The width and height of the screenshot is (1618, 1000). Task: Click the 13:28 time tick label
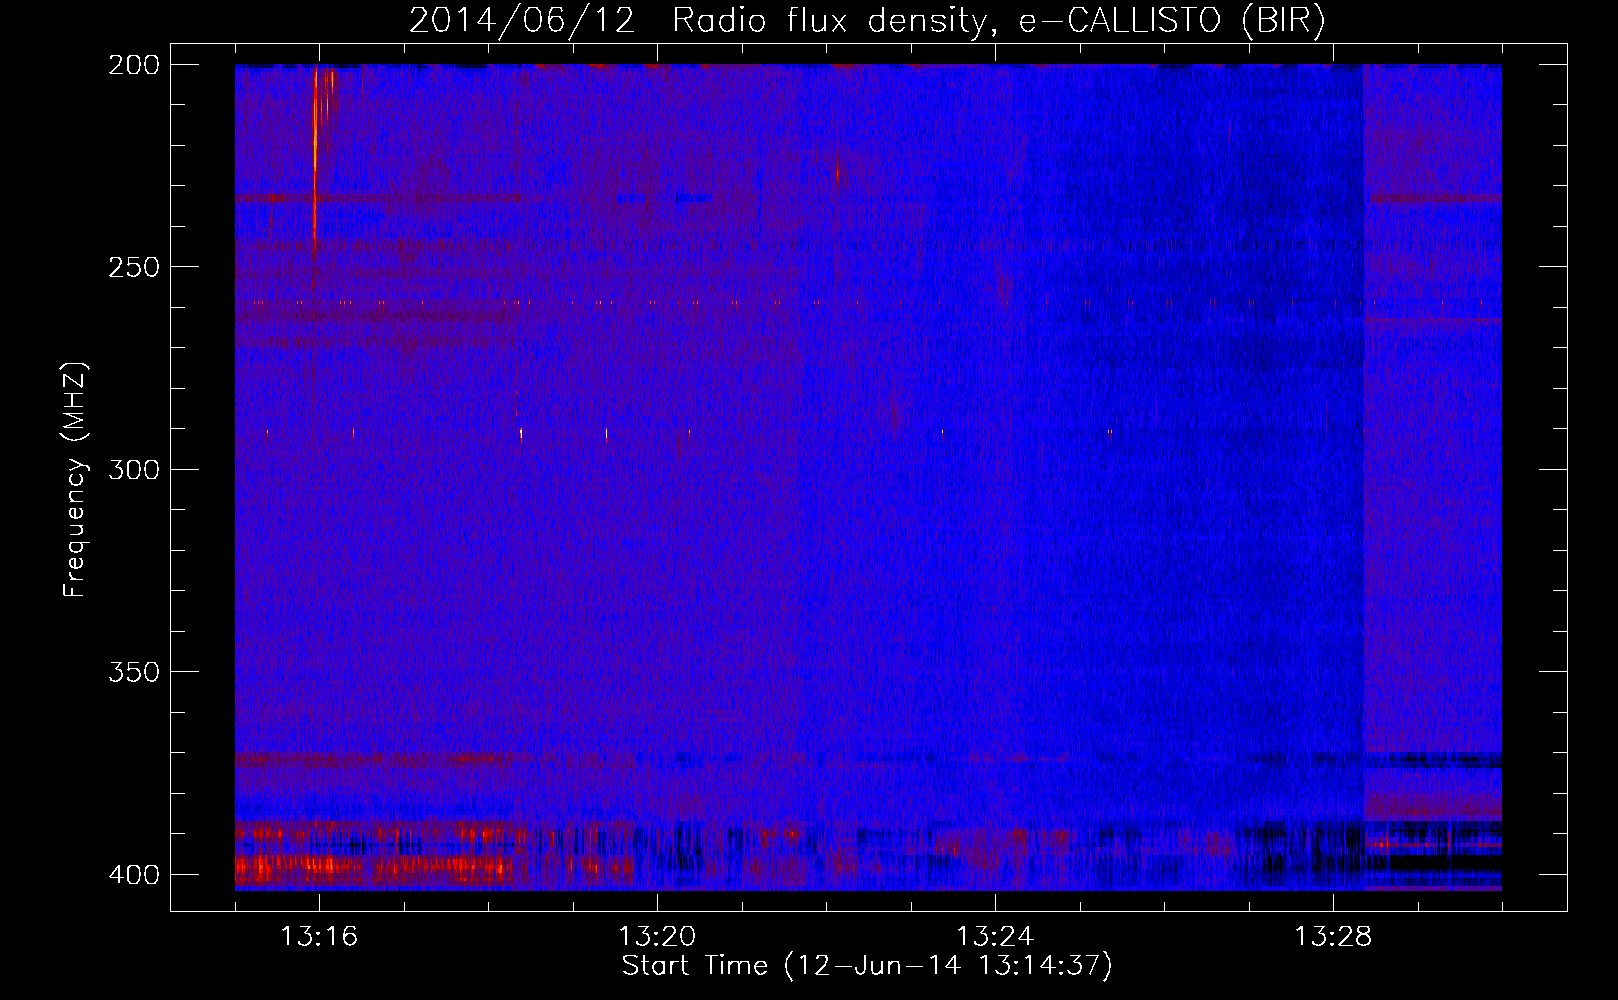tap(1333, 936)
